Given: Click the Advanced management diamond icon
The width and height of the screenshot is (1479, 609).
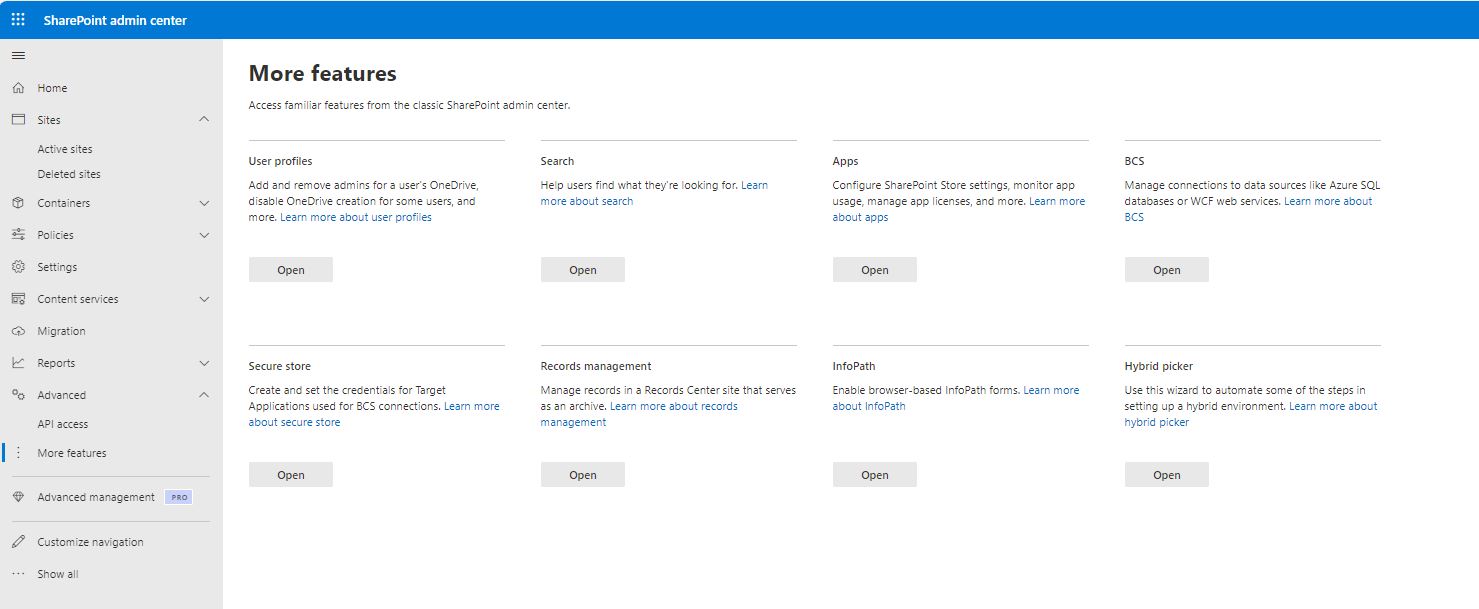Looking at the screenshot, I should tap(18, 497).
